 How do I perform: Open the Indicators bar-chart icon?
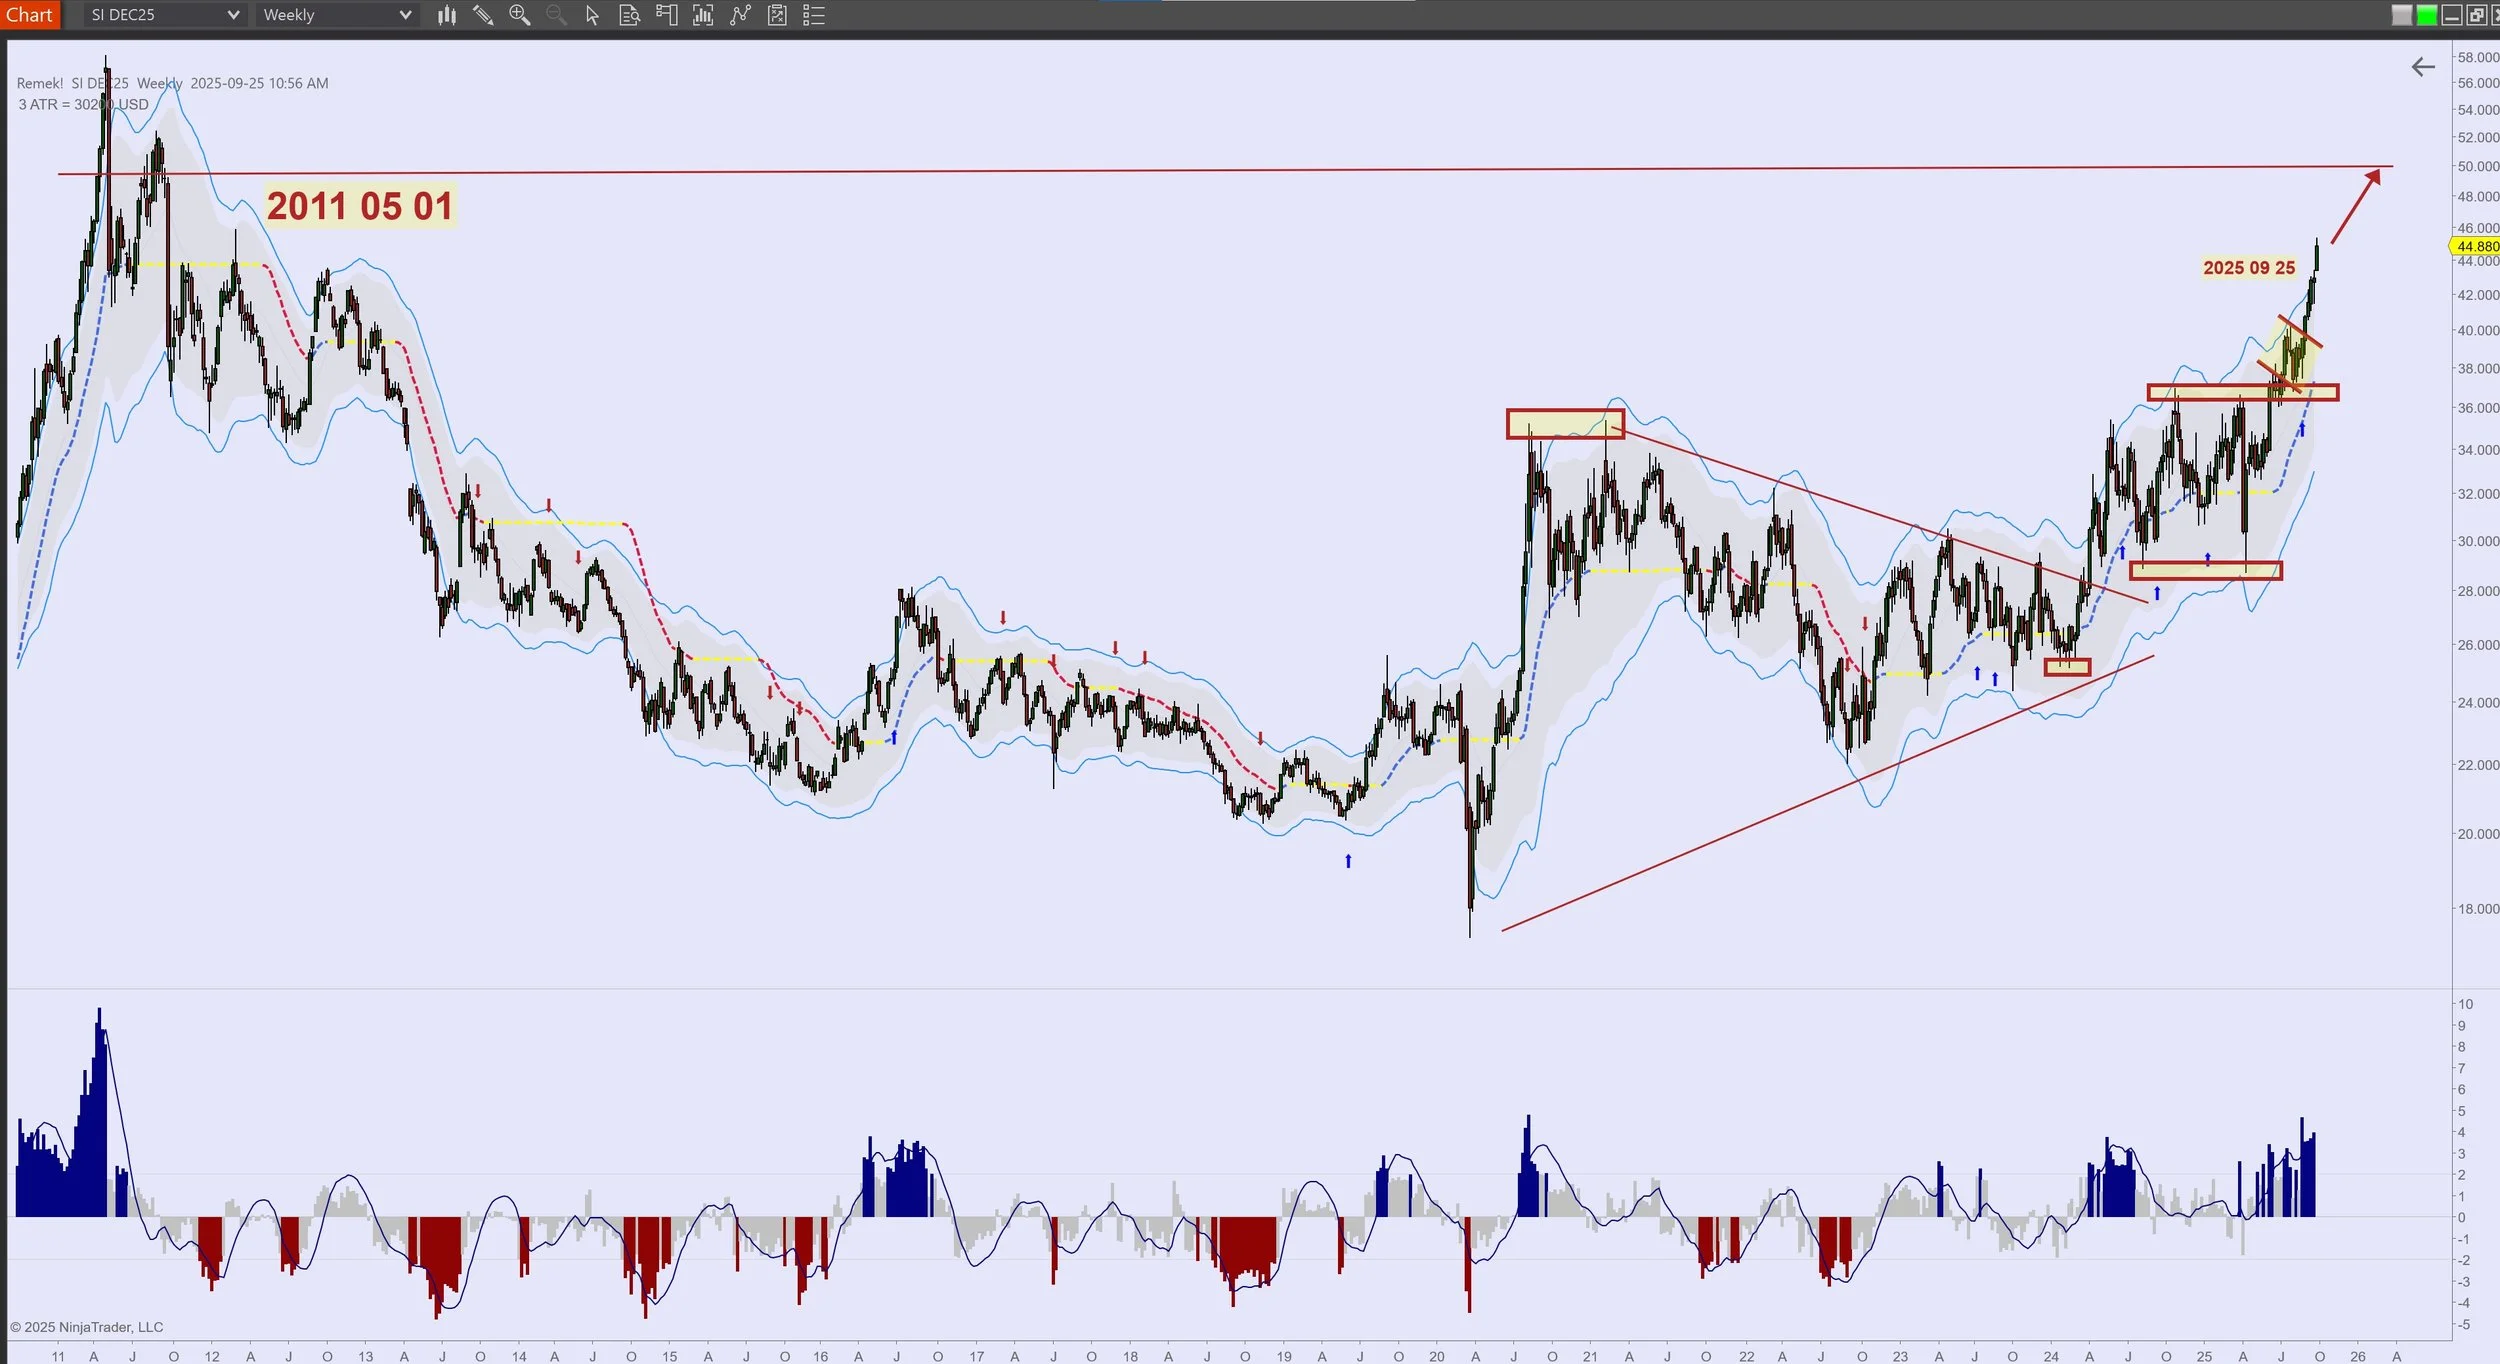coord(703,15)
